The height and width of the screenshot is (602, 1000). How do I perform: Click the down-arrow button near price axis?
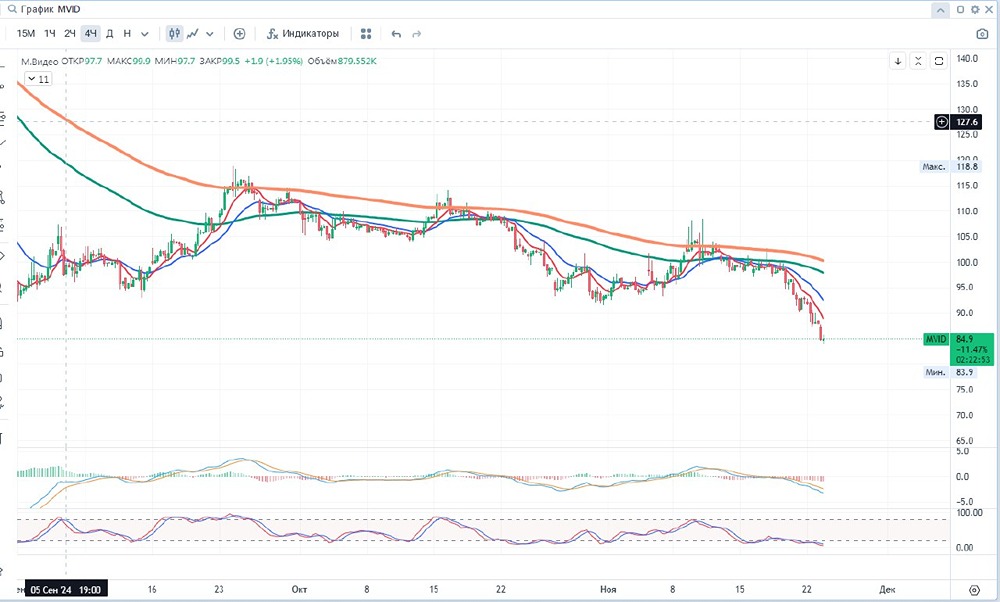(x=898, y=61)
